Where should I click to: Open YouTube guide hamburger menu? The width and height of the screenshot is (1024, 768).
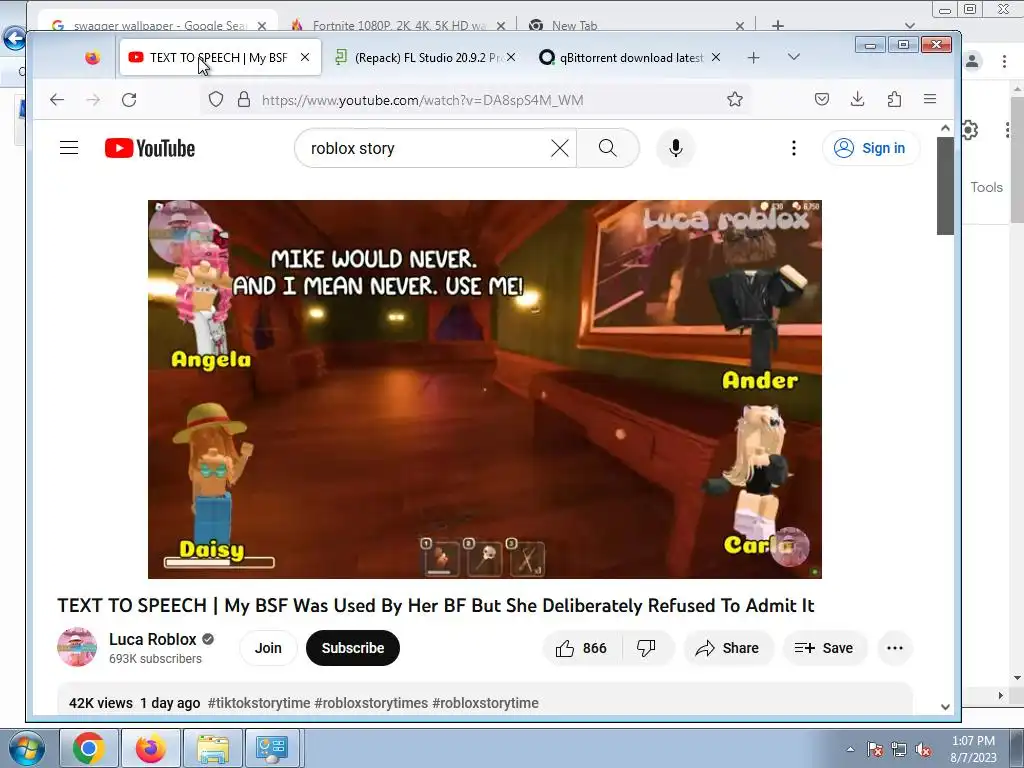click(69, 148)
